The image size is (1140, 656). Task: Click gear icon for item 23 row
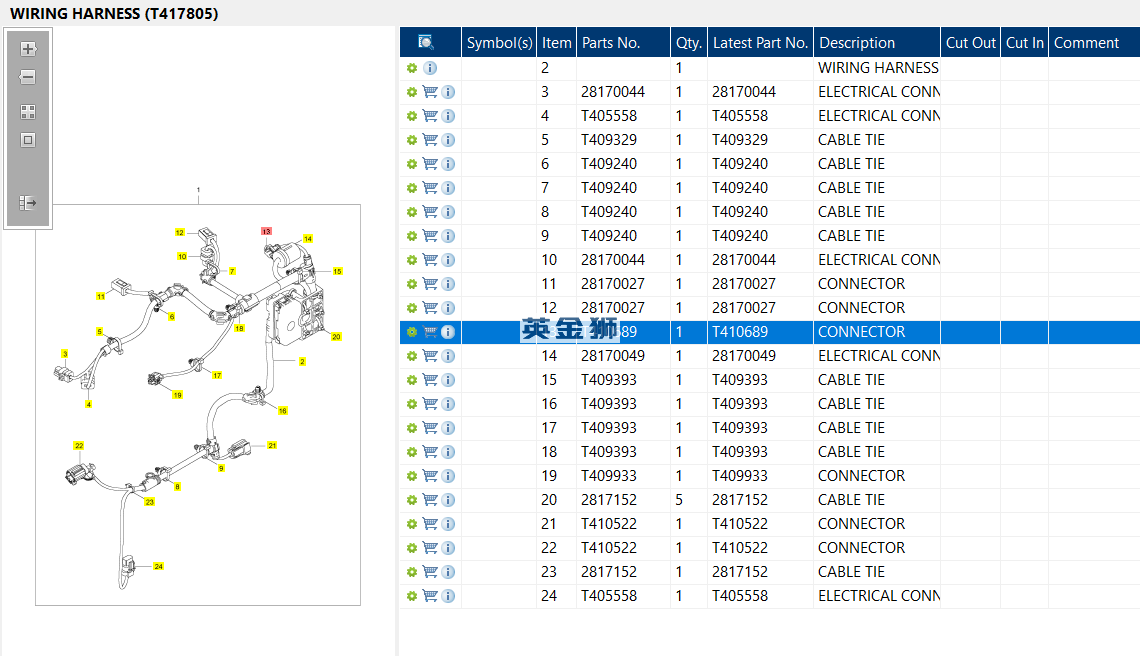[x=412, y=572]
